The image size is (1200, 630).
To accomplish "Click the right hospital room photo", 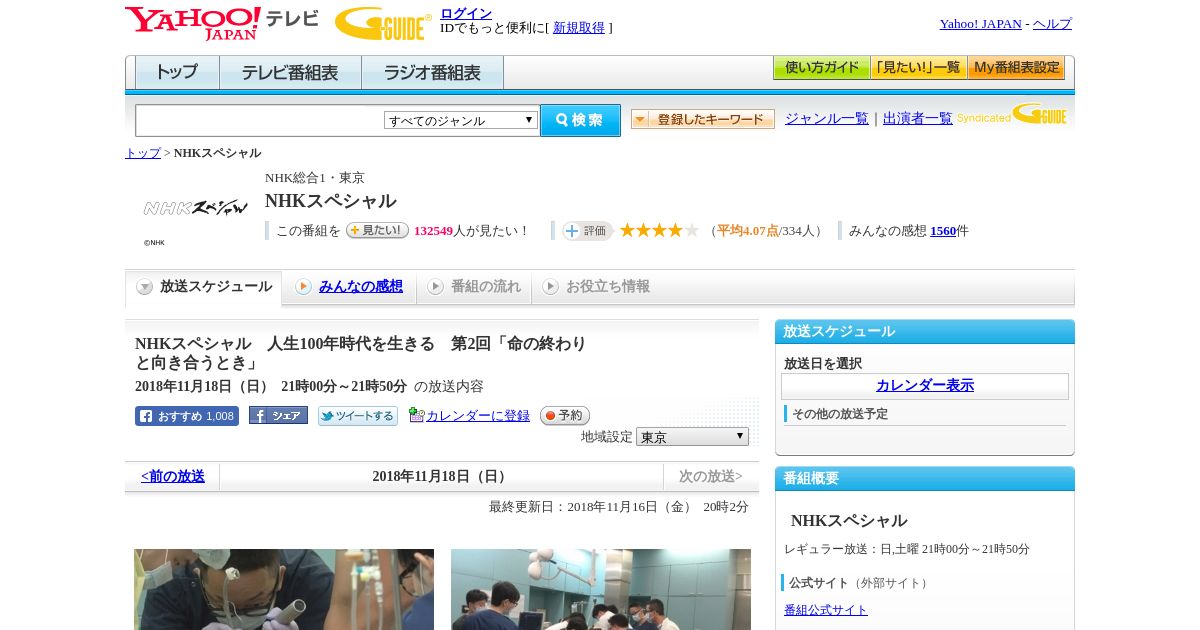I will pyautogui.click(x=601, y=589).
